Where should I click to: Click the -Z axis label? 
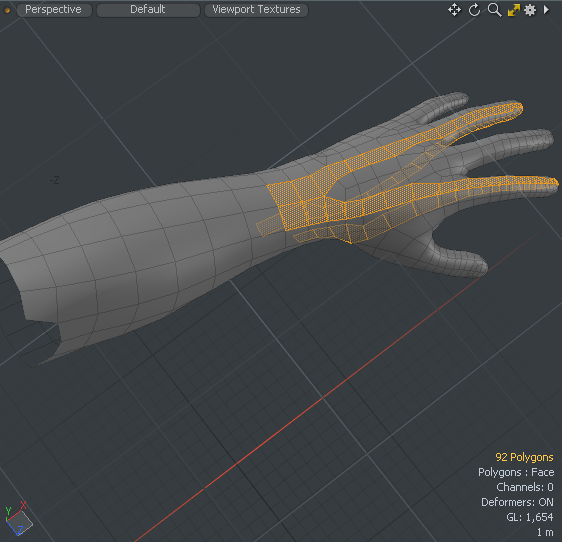[x=54, y=180]
